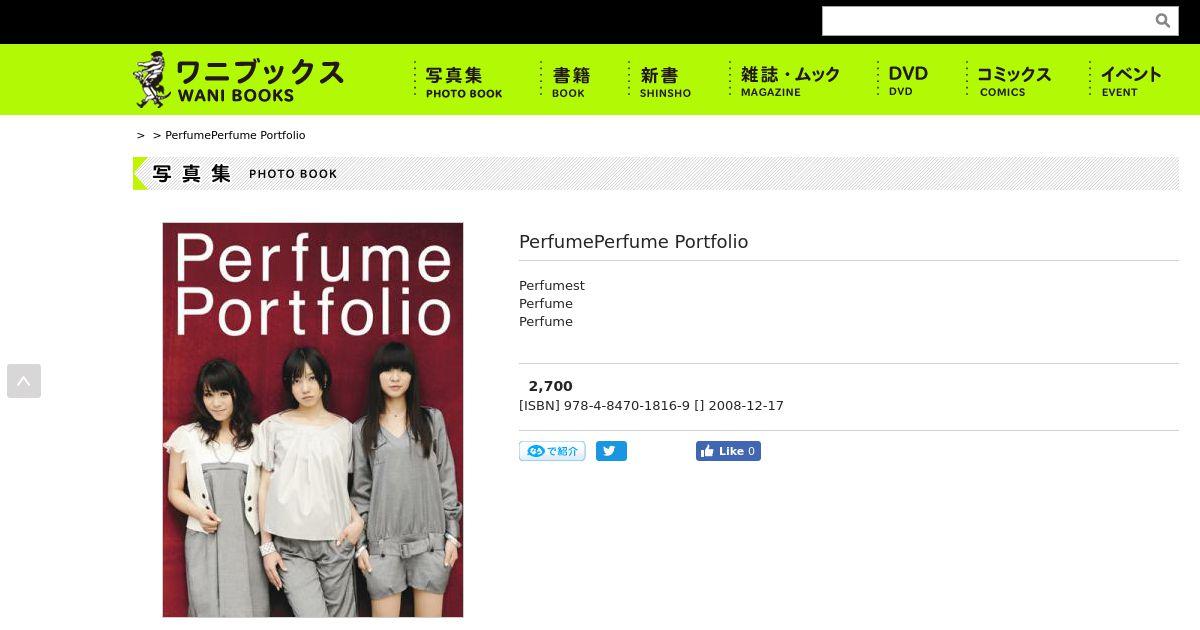Open the 新書 SHINSHO menu

coord(665,80)
